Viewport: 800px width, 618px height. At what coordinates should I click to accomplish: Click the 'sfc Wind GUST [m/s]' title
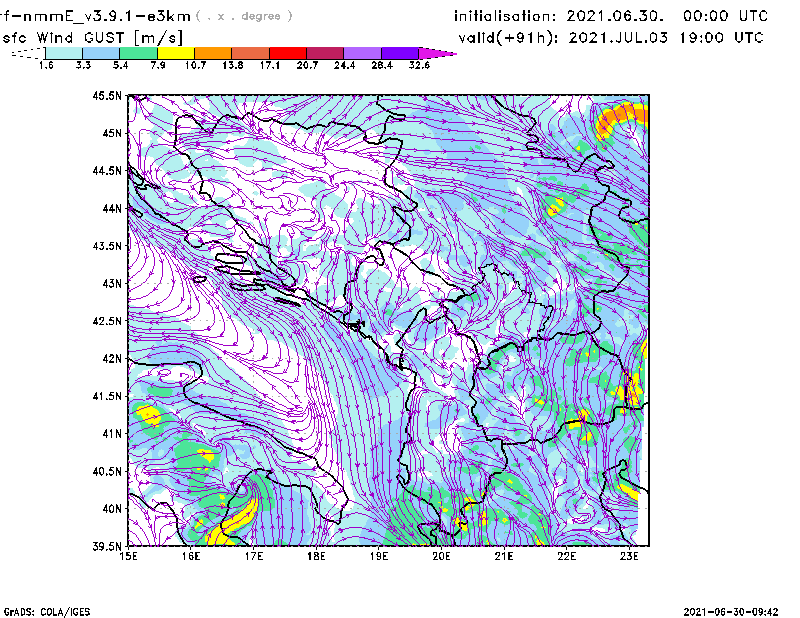(x=92, y=38)
